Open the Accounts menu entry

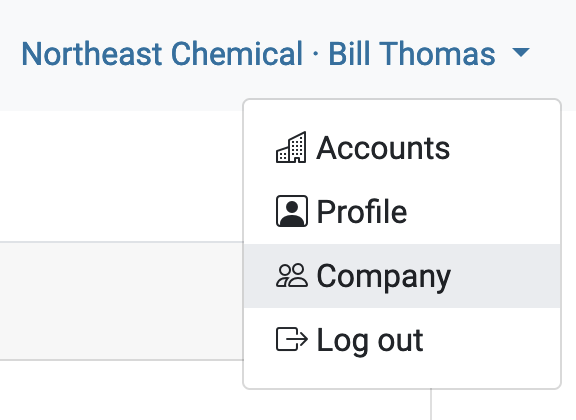(x=402, y=148)
